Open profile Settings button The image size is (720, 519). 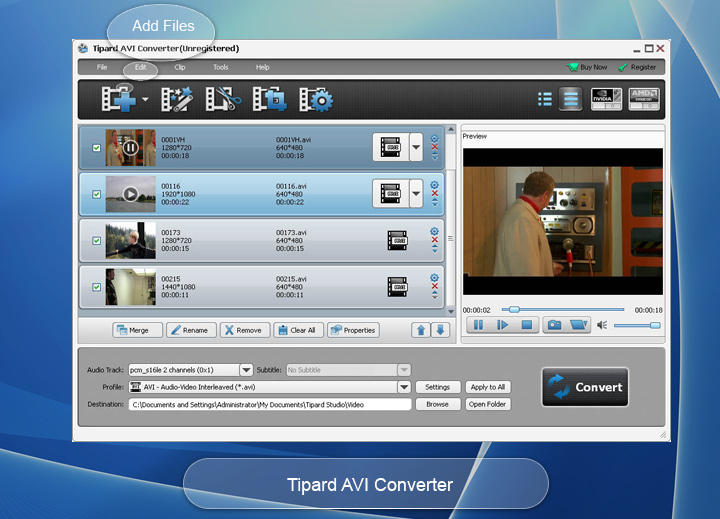438,387
